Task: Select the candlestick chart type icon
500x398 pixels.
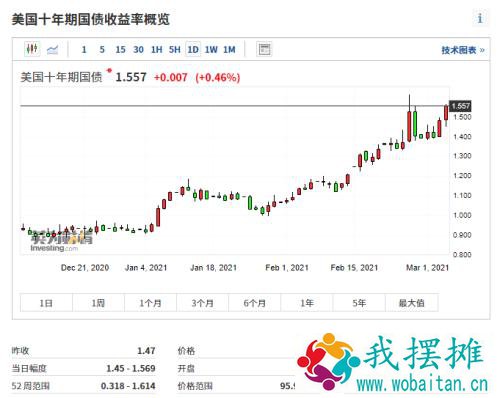Action: pos(32,49)
